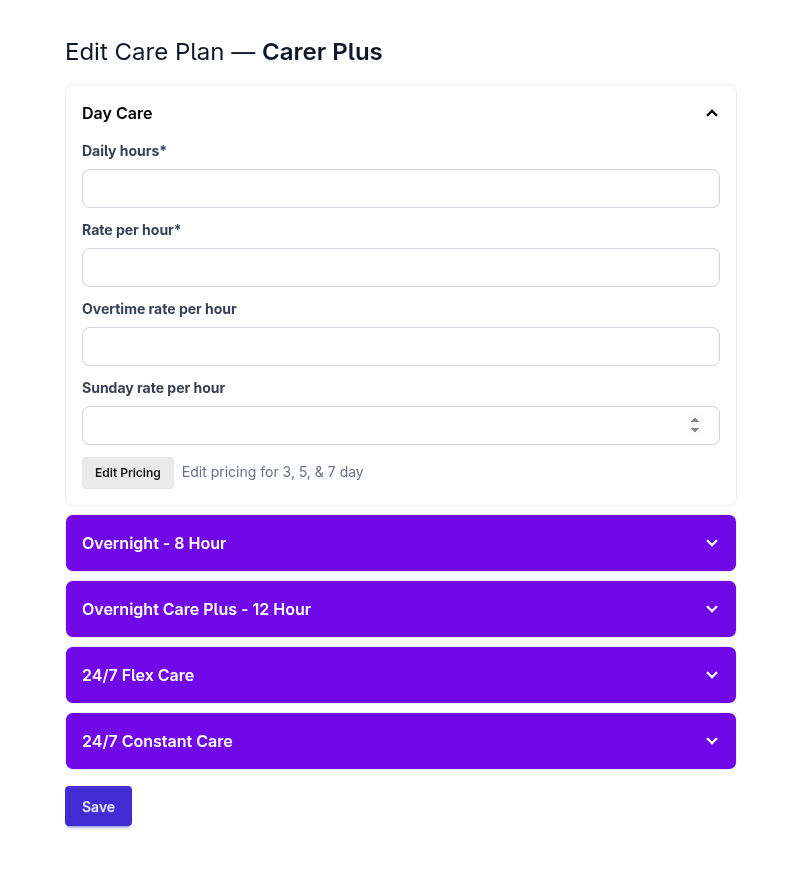The image size is (808, 890).
Task: Click the 24/7 Constant Care chevron icon
Action: click(712, 741)
